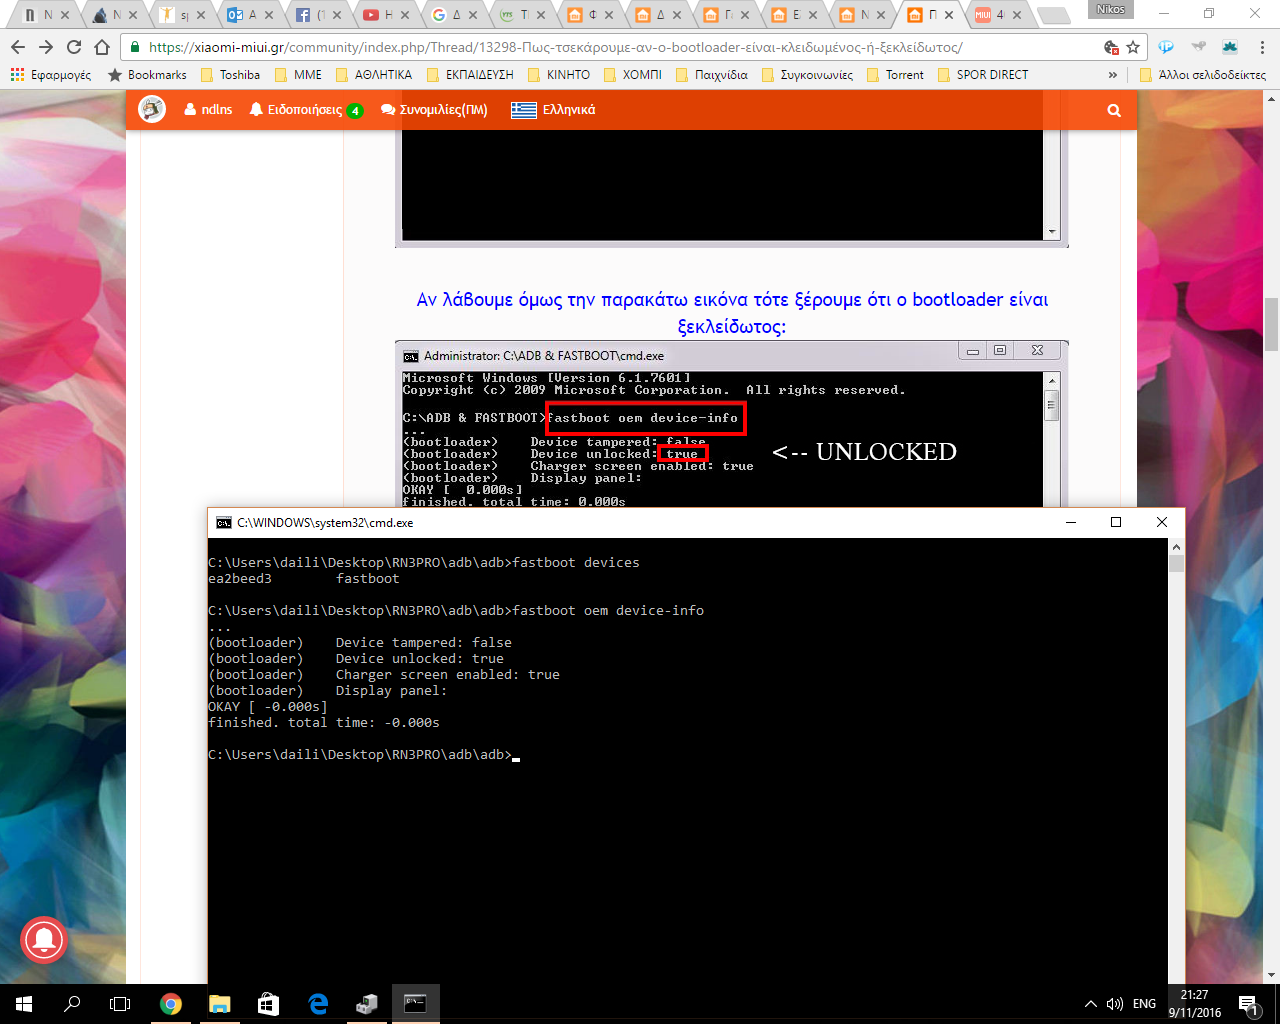The image size is (1280, 1024).
Task: Open Συνομιλίες(ΠΜ) private messages
Action: pyautogui.click(x=434, y=110)
